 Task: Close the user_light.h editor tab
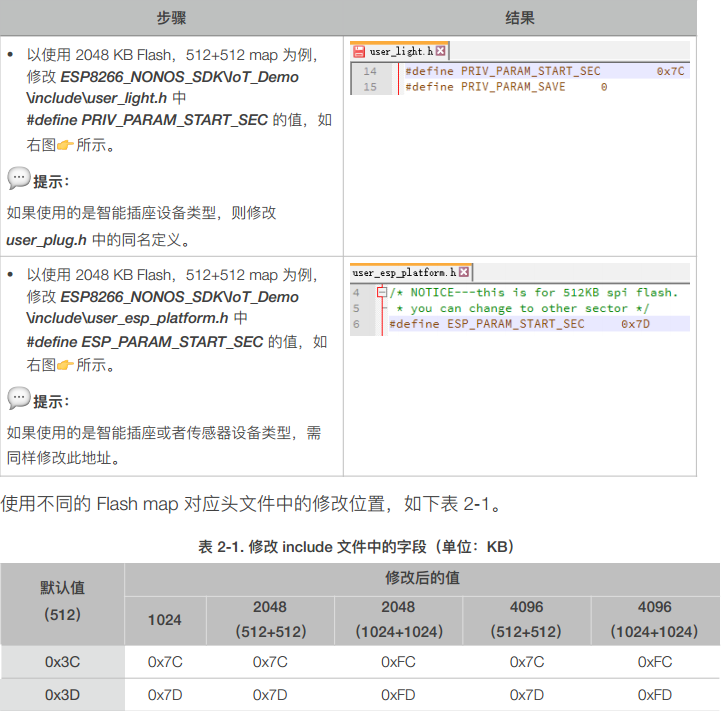441,51
